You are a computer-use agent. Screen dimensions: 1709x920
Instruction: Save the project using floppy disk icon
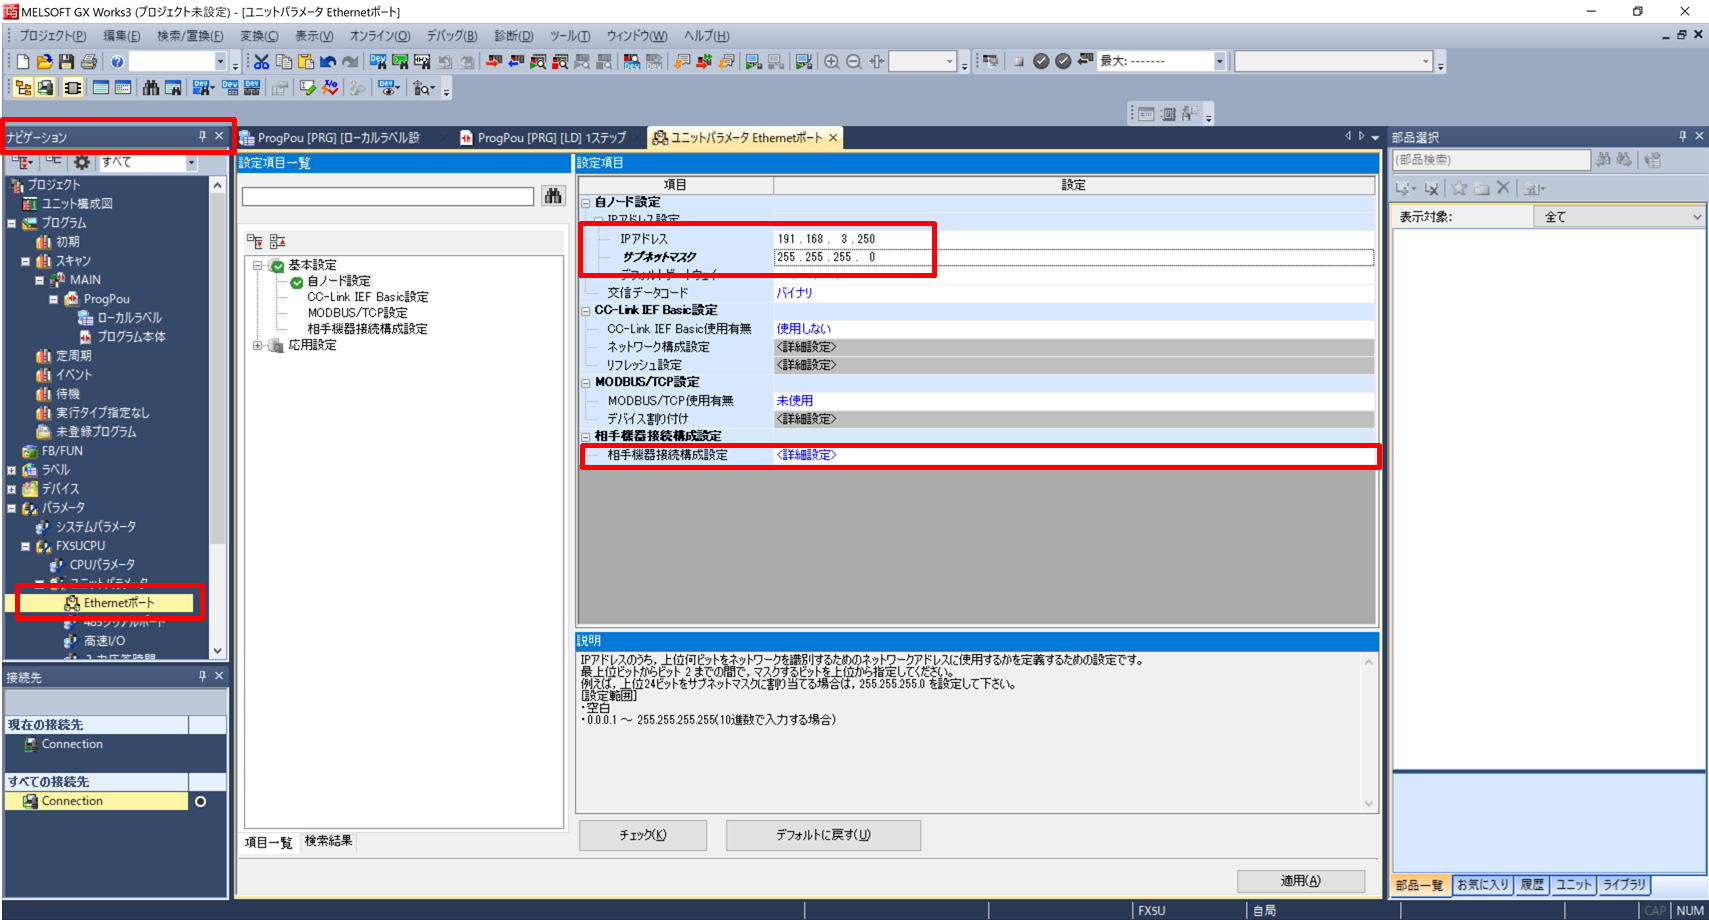click(x=67, y=62)
